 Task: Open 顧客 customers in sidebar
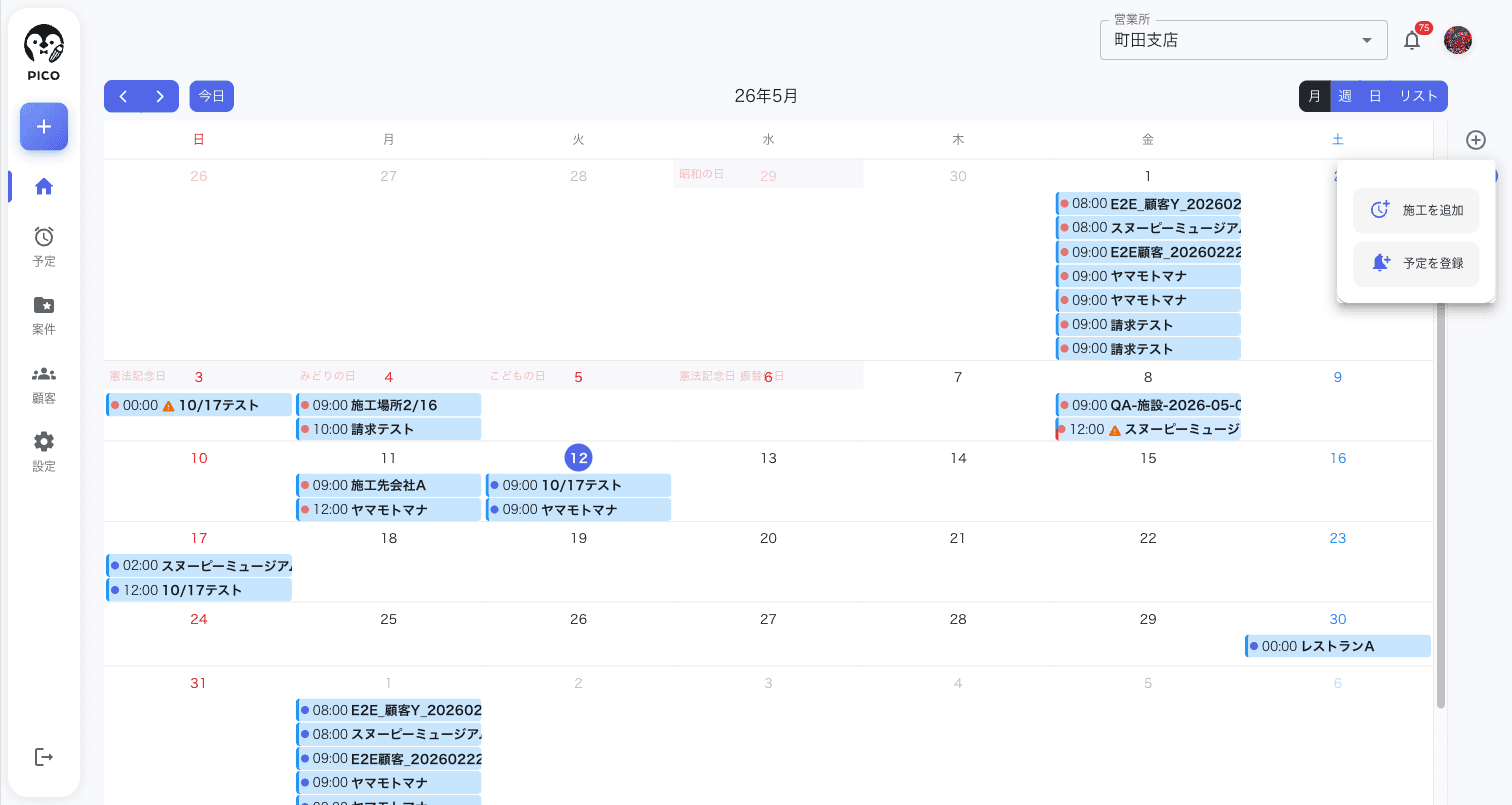44,384
